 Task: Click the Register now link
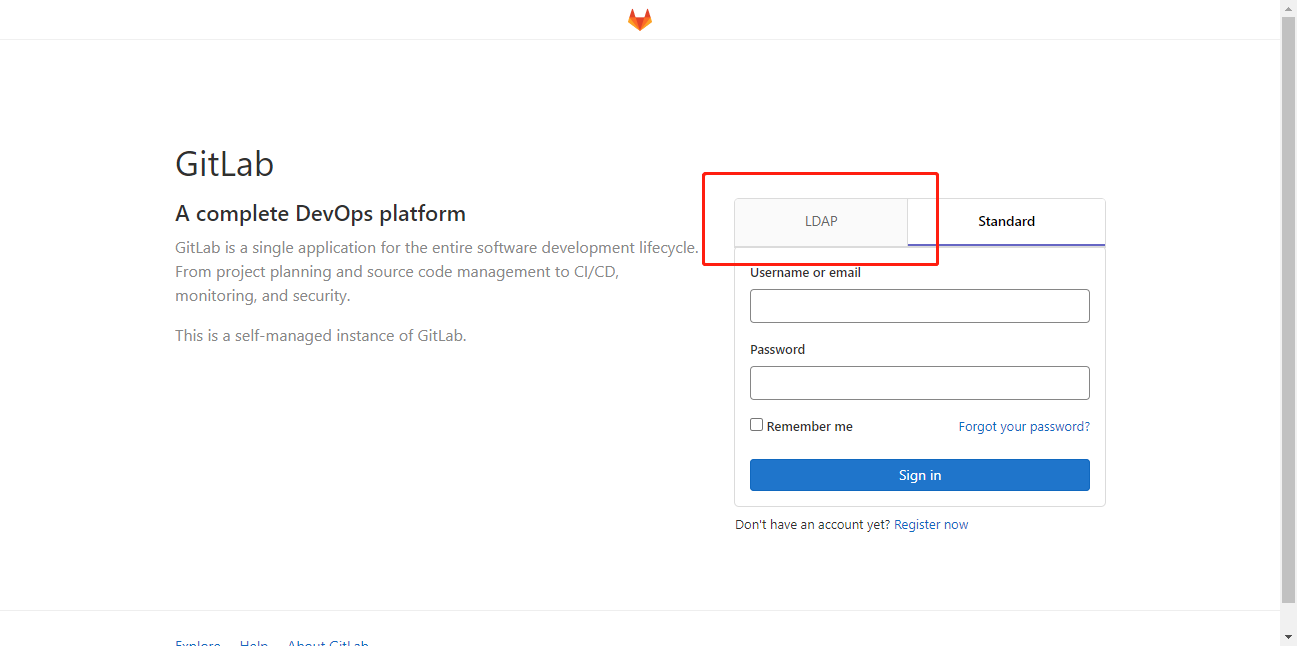coord(931,524)
